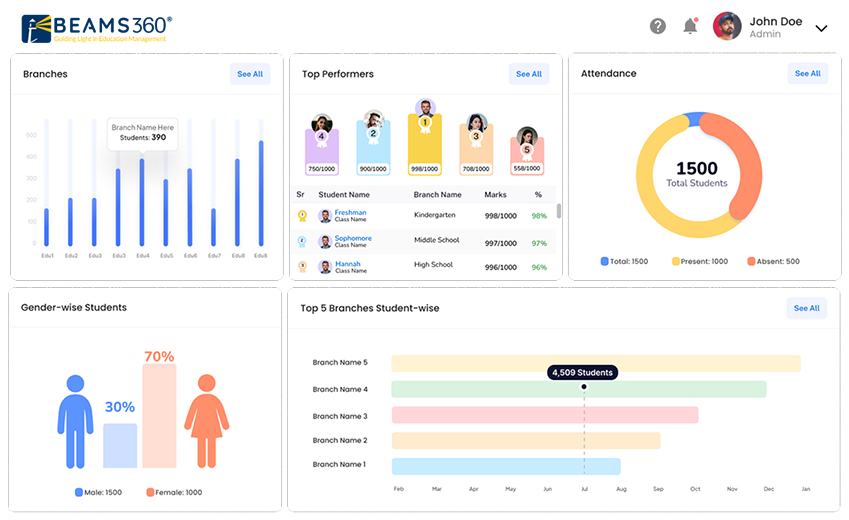This screenshot has height=520, width=849.
Task: Click John Doe's profile avatar
Action: pyautogui.click(x=727, y=27)
